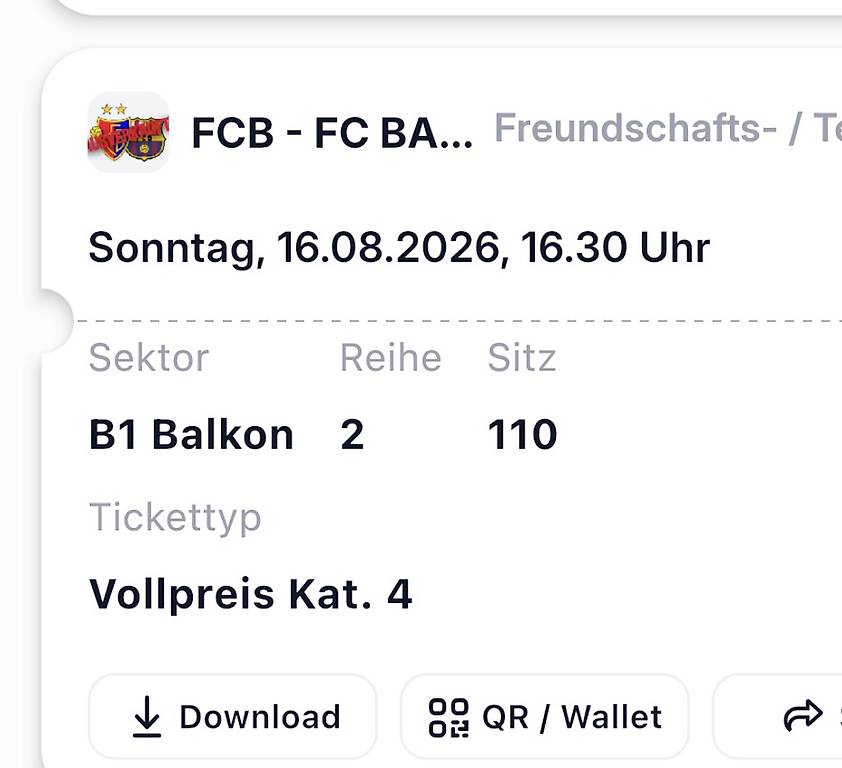The image size is (842, 768).
Task: Click the FCB club logo thumbnail
Action: click(128, 132)
